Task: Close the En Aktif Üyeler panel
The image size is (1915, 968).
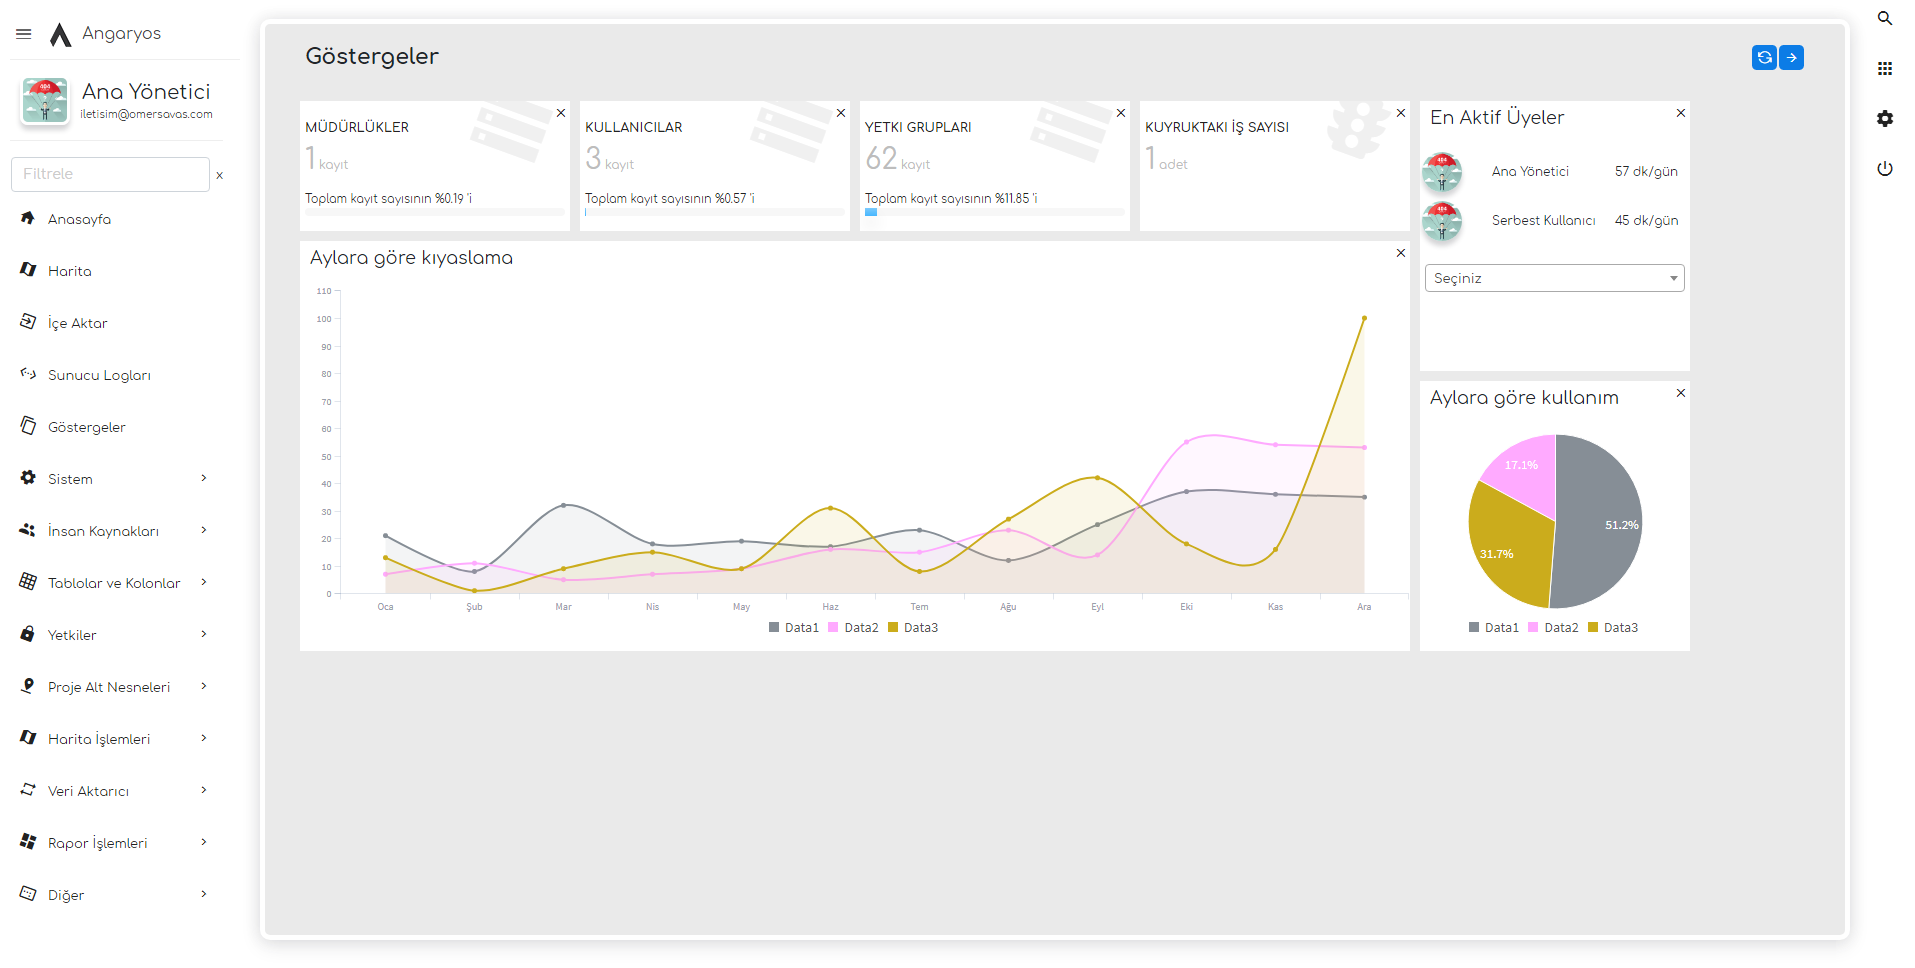Action: [x=1681, y=113]
